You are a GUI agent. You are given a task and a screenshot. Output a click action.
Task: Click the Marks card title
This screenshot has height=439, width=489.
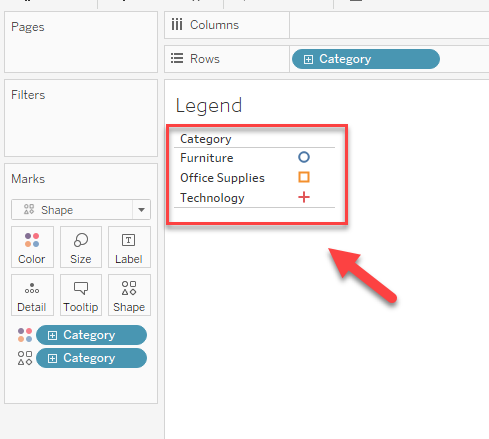(x=28, y=179)
